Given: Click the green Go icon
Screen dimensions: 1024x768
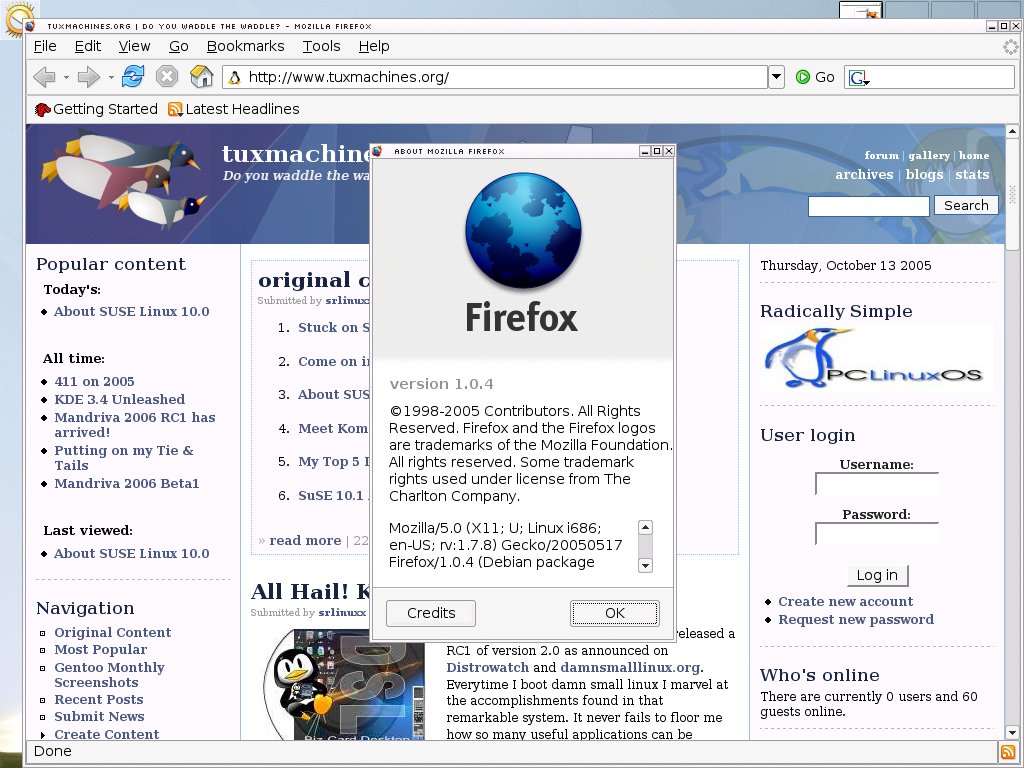Looking at the screenshot, I should pyautogui.click(x=803, y=77).
